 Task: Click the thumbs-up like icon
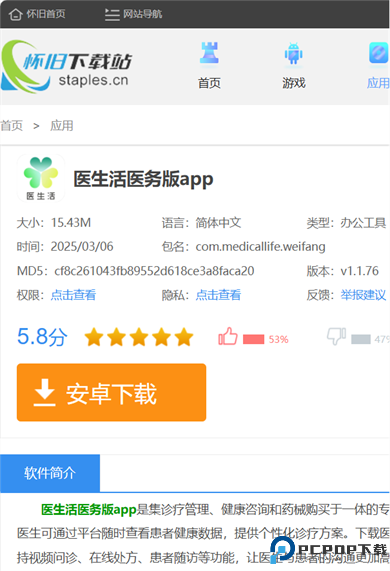coord(228,336)
